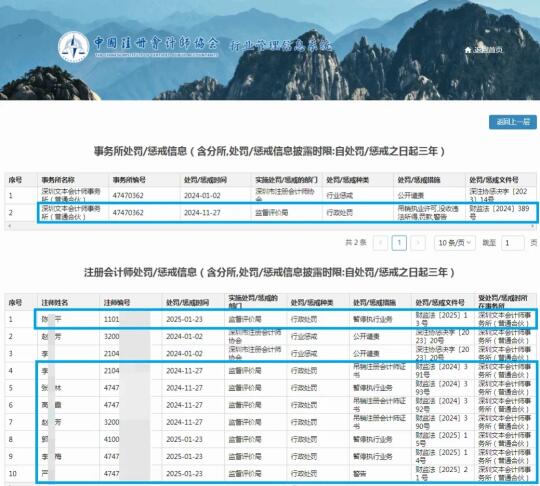
Task: Click the right scroll arrow under firm table
Action: (532, 226)
